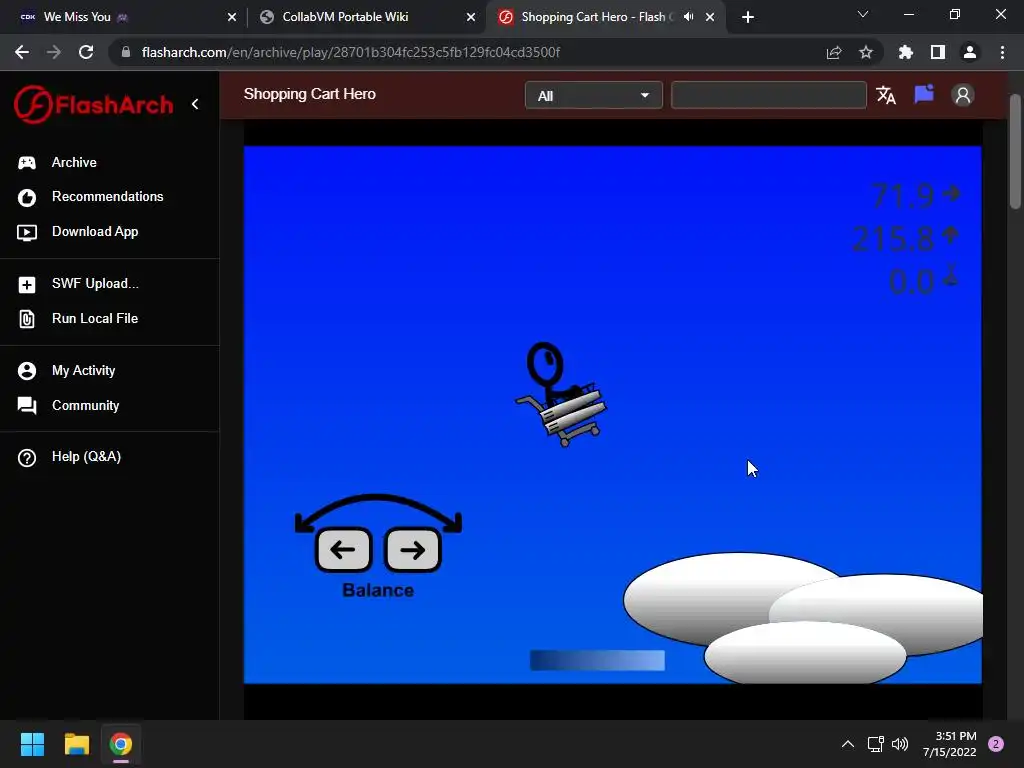1024x768 pixels.
Task: Open the Archive menu item
Action: tap(74, 163)
